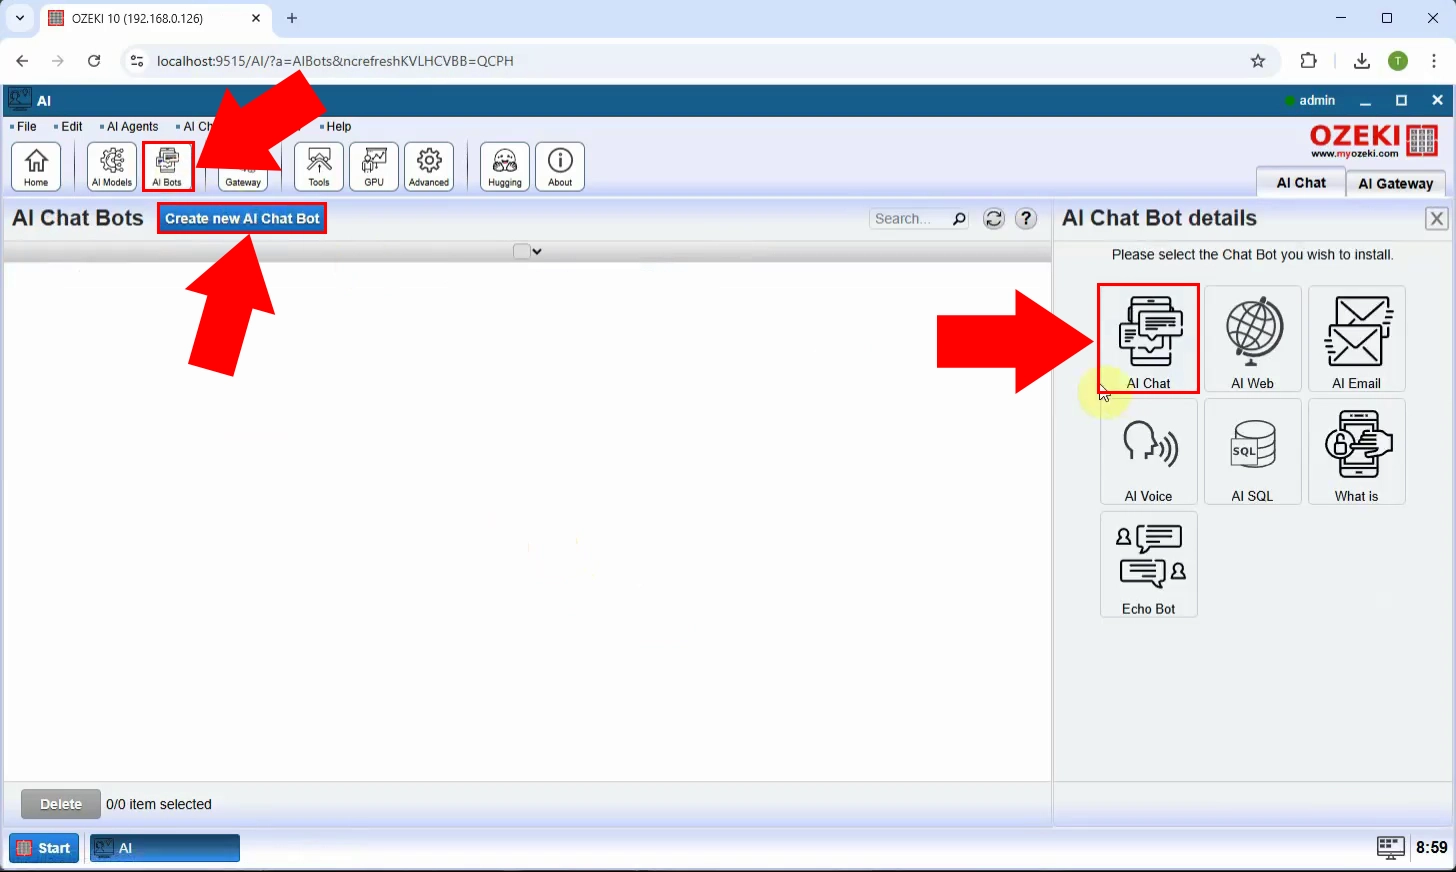Open the help question mark icon
Image resolution: width=1456 pixels, height=872 pixels.
[1026, 219]
